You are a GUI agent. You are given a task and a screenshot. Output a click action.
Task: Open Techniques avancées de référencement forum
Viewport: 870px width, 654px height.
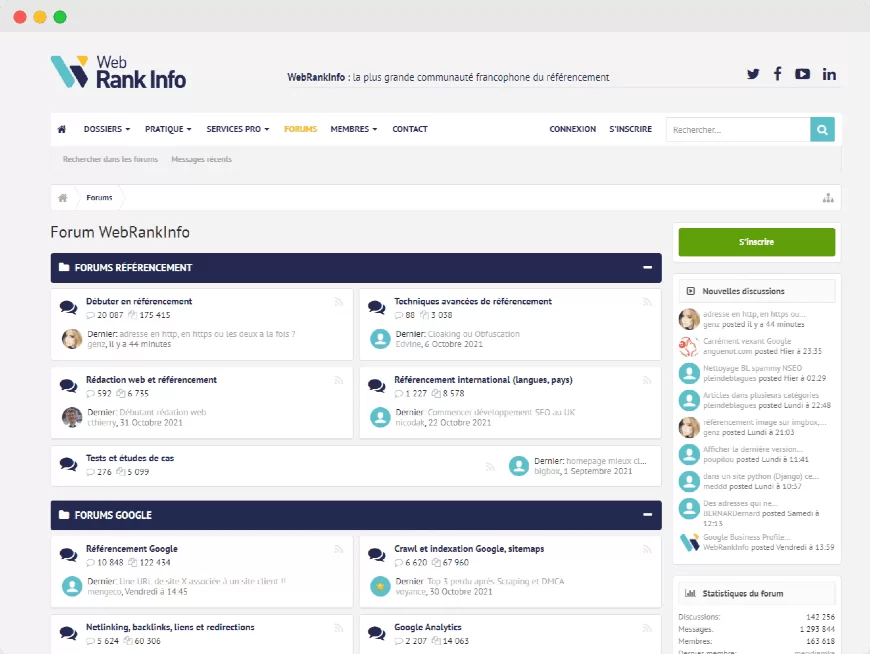(473, 301)
